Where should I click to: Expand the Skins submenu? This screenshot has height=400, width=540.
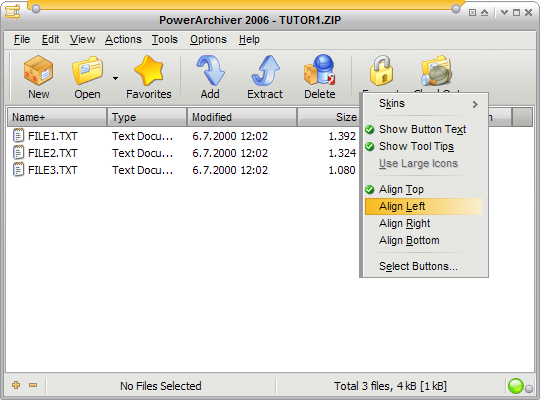423,104
